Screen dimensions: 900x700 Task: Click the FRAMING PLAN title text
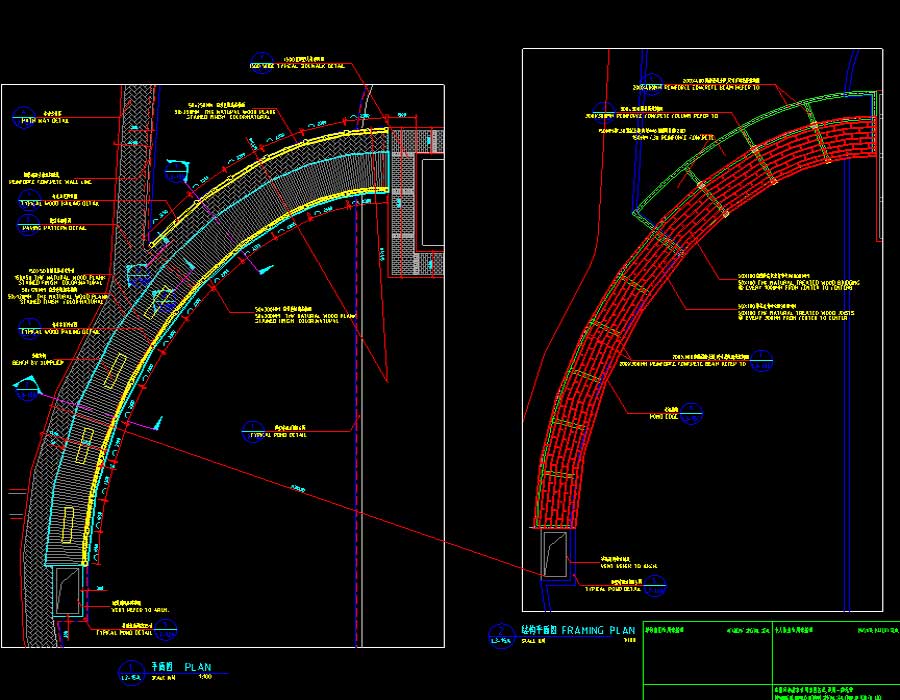(598, 631)
